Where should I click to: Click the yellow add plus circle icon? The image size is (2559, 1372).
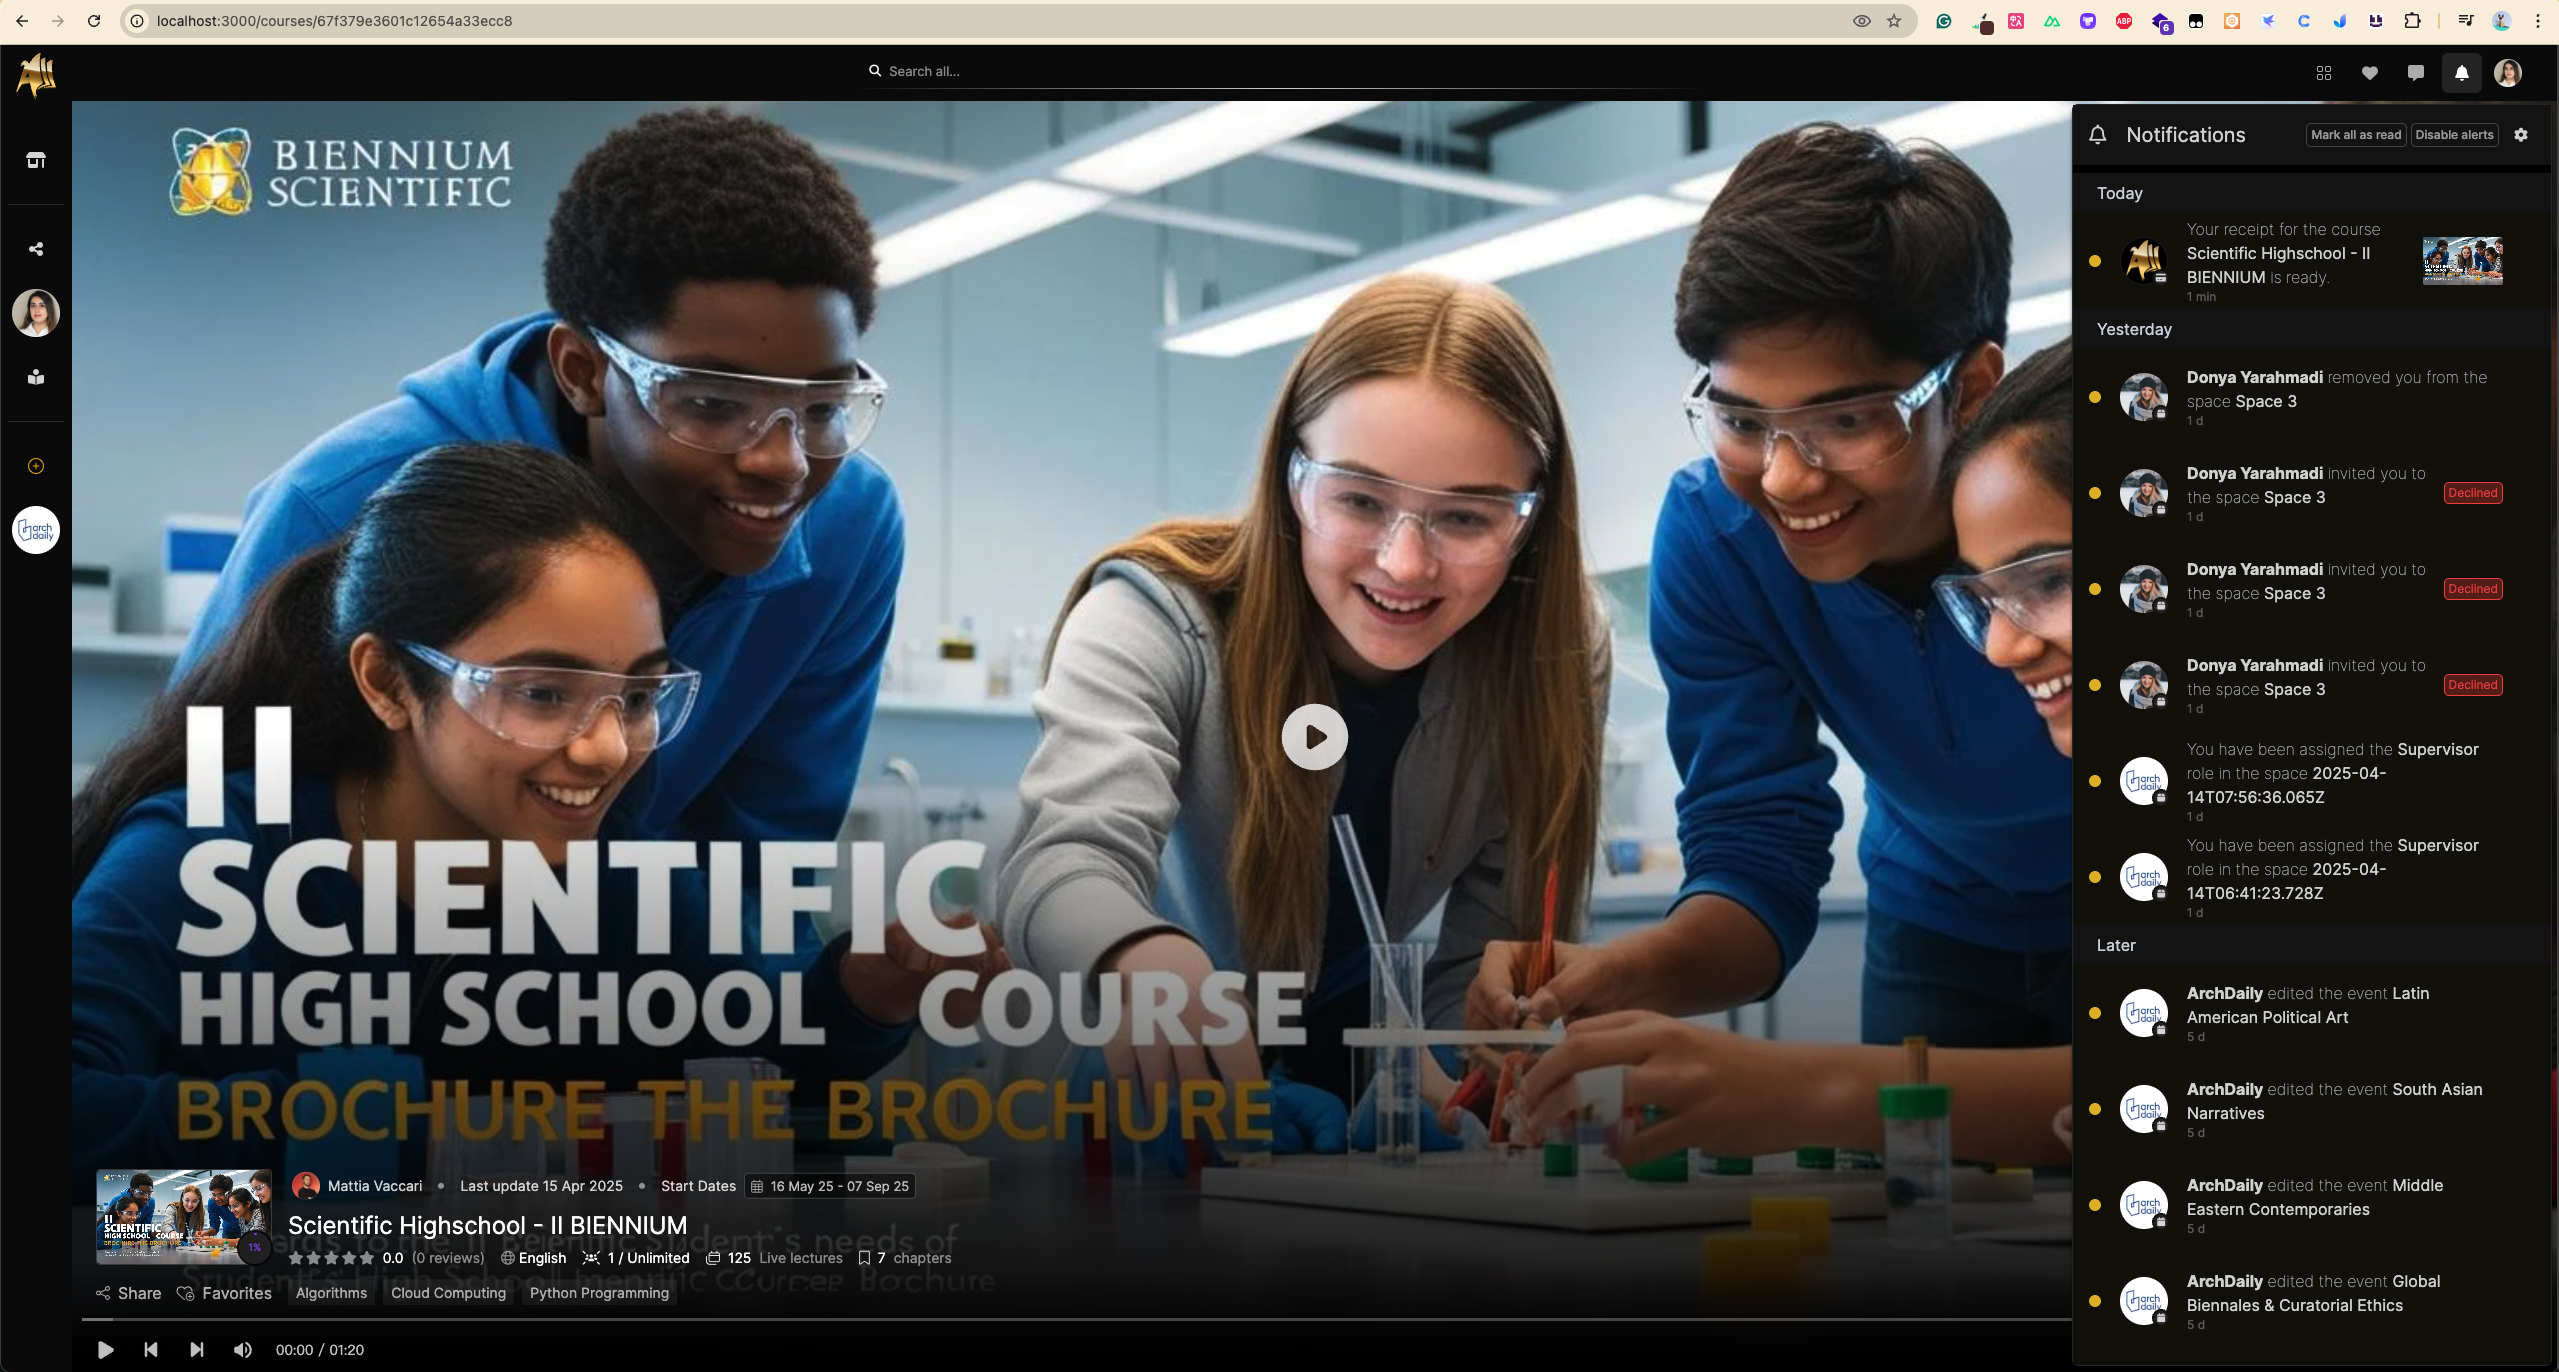click(x=36, y=466)
